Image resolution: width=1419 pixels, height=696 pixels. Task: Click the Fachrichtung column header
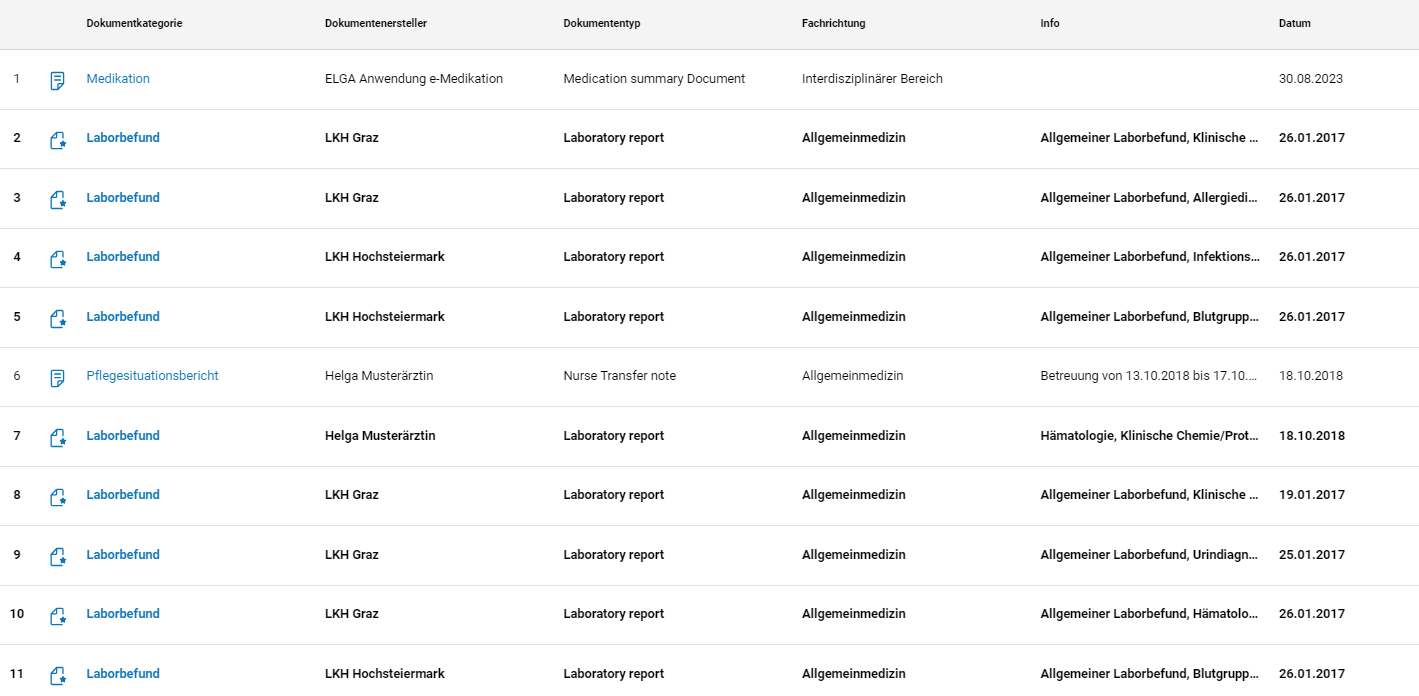pyautogui.click(x=834, y=23)
